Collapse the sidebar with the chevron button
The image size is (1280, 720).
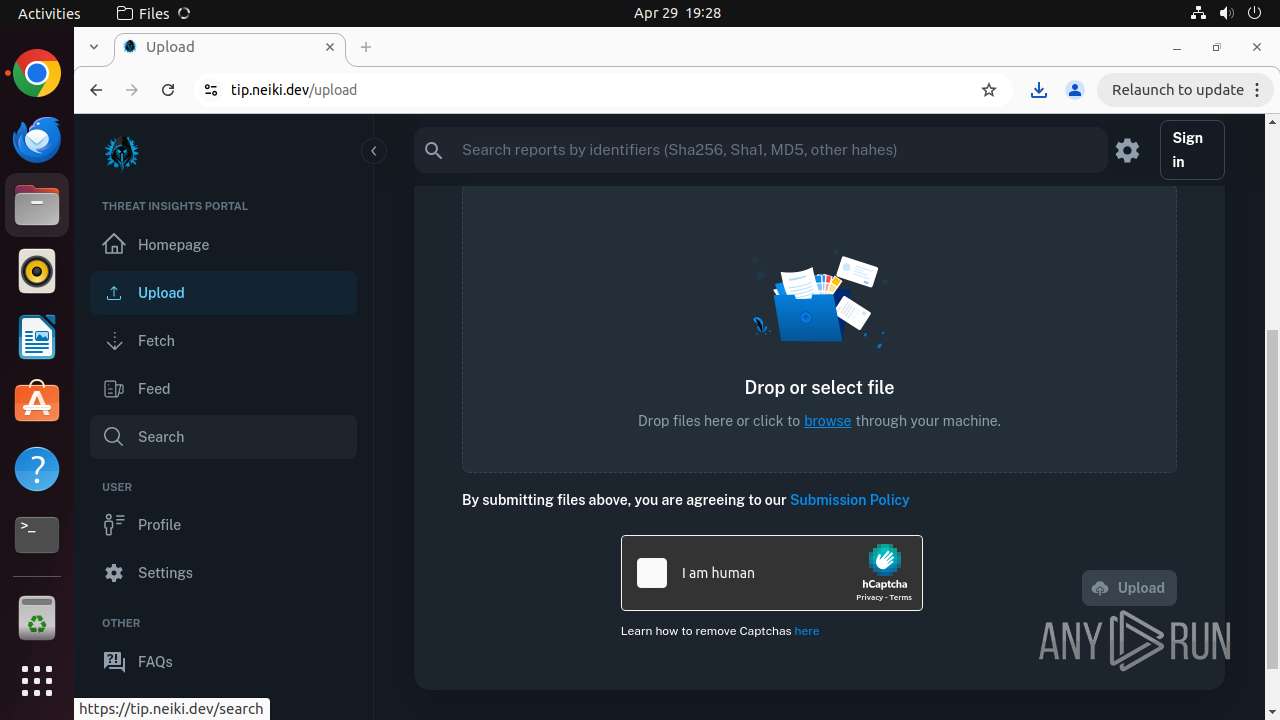(x=373, y=151)
